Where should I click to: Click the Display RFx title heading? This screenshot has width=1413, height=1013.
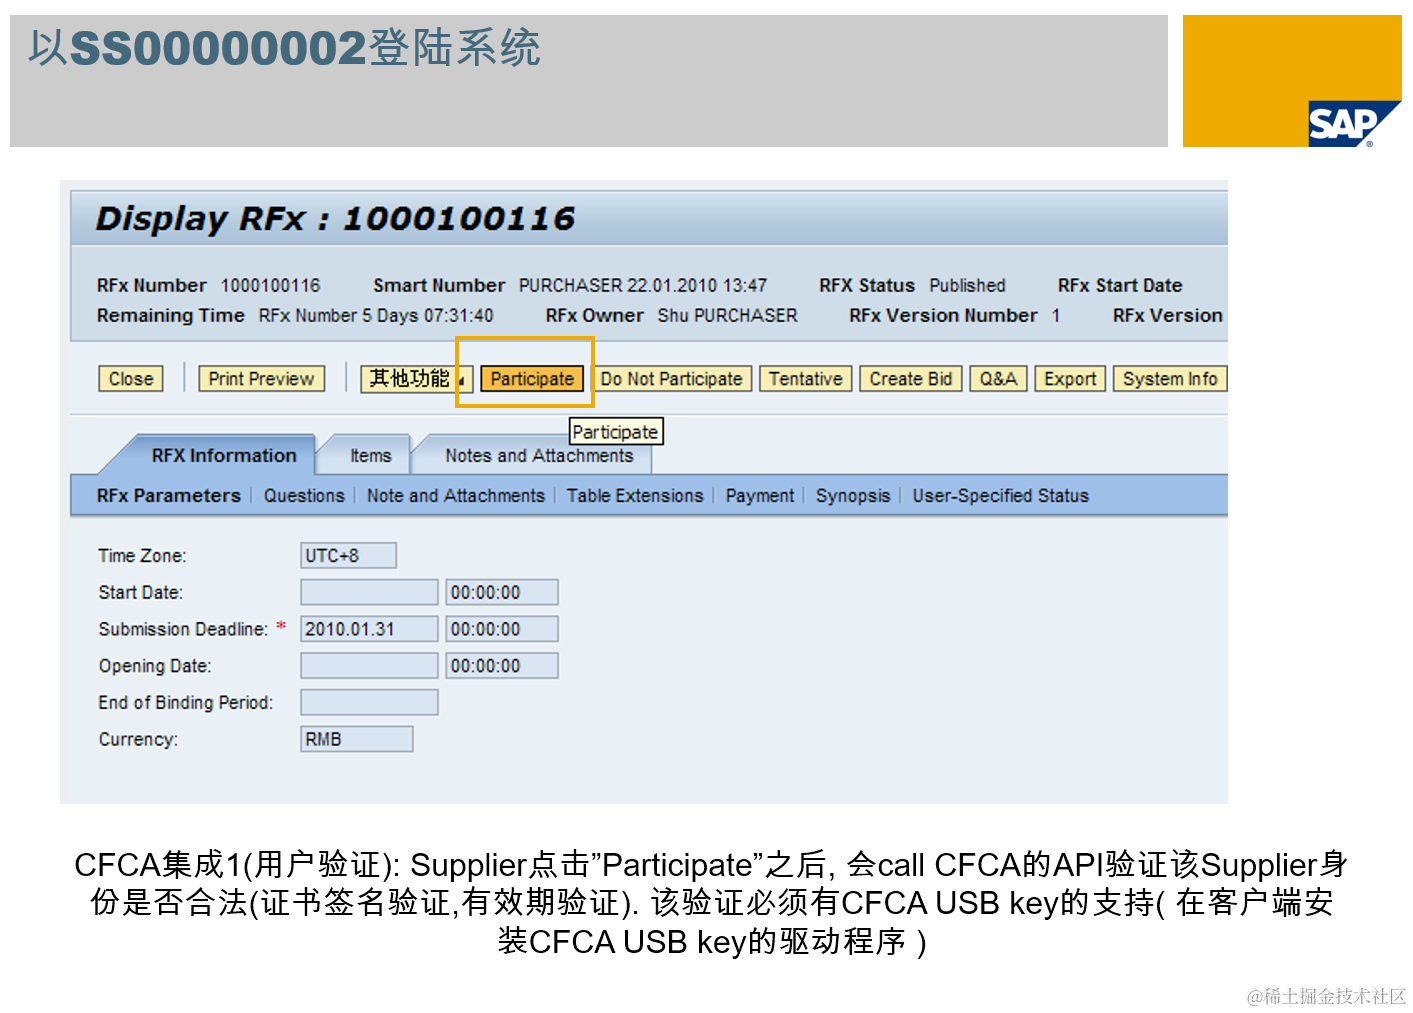pyautogui.click(x=335, y=218)
